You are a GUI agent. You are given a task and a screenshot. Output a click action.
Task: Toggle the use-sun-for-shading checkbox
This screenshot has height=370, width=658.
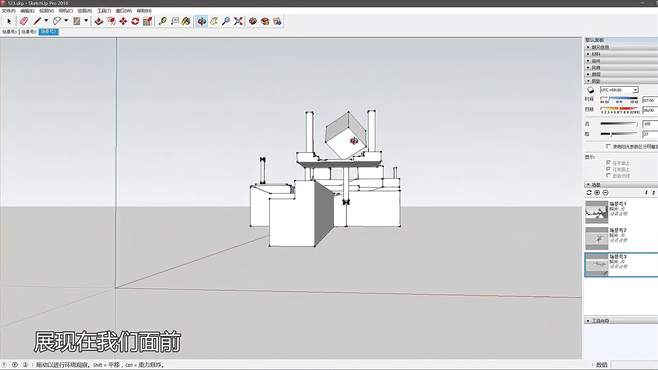[x=608, y=146]
